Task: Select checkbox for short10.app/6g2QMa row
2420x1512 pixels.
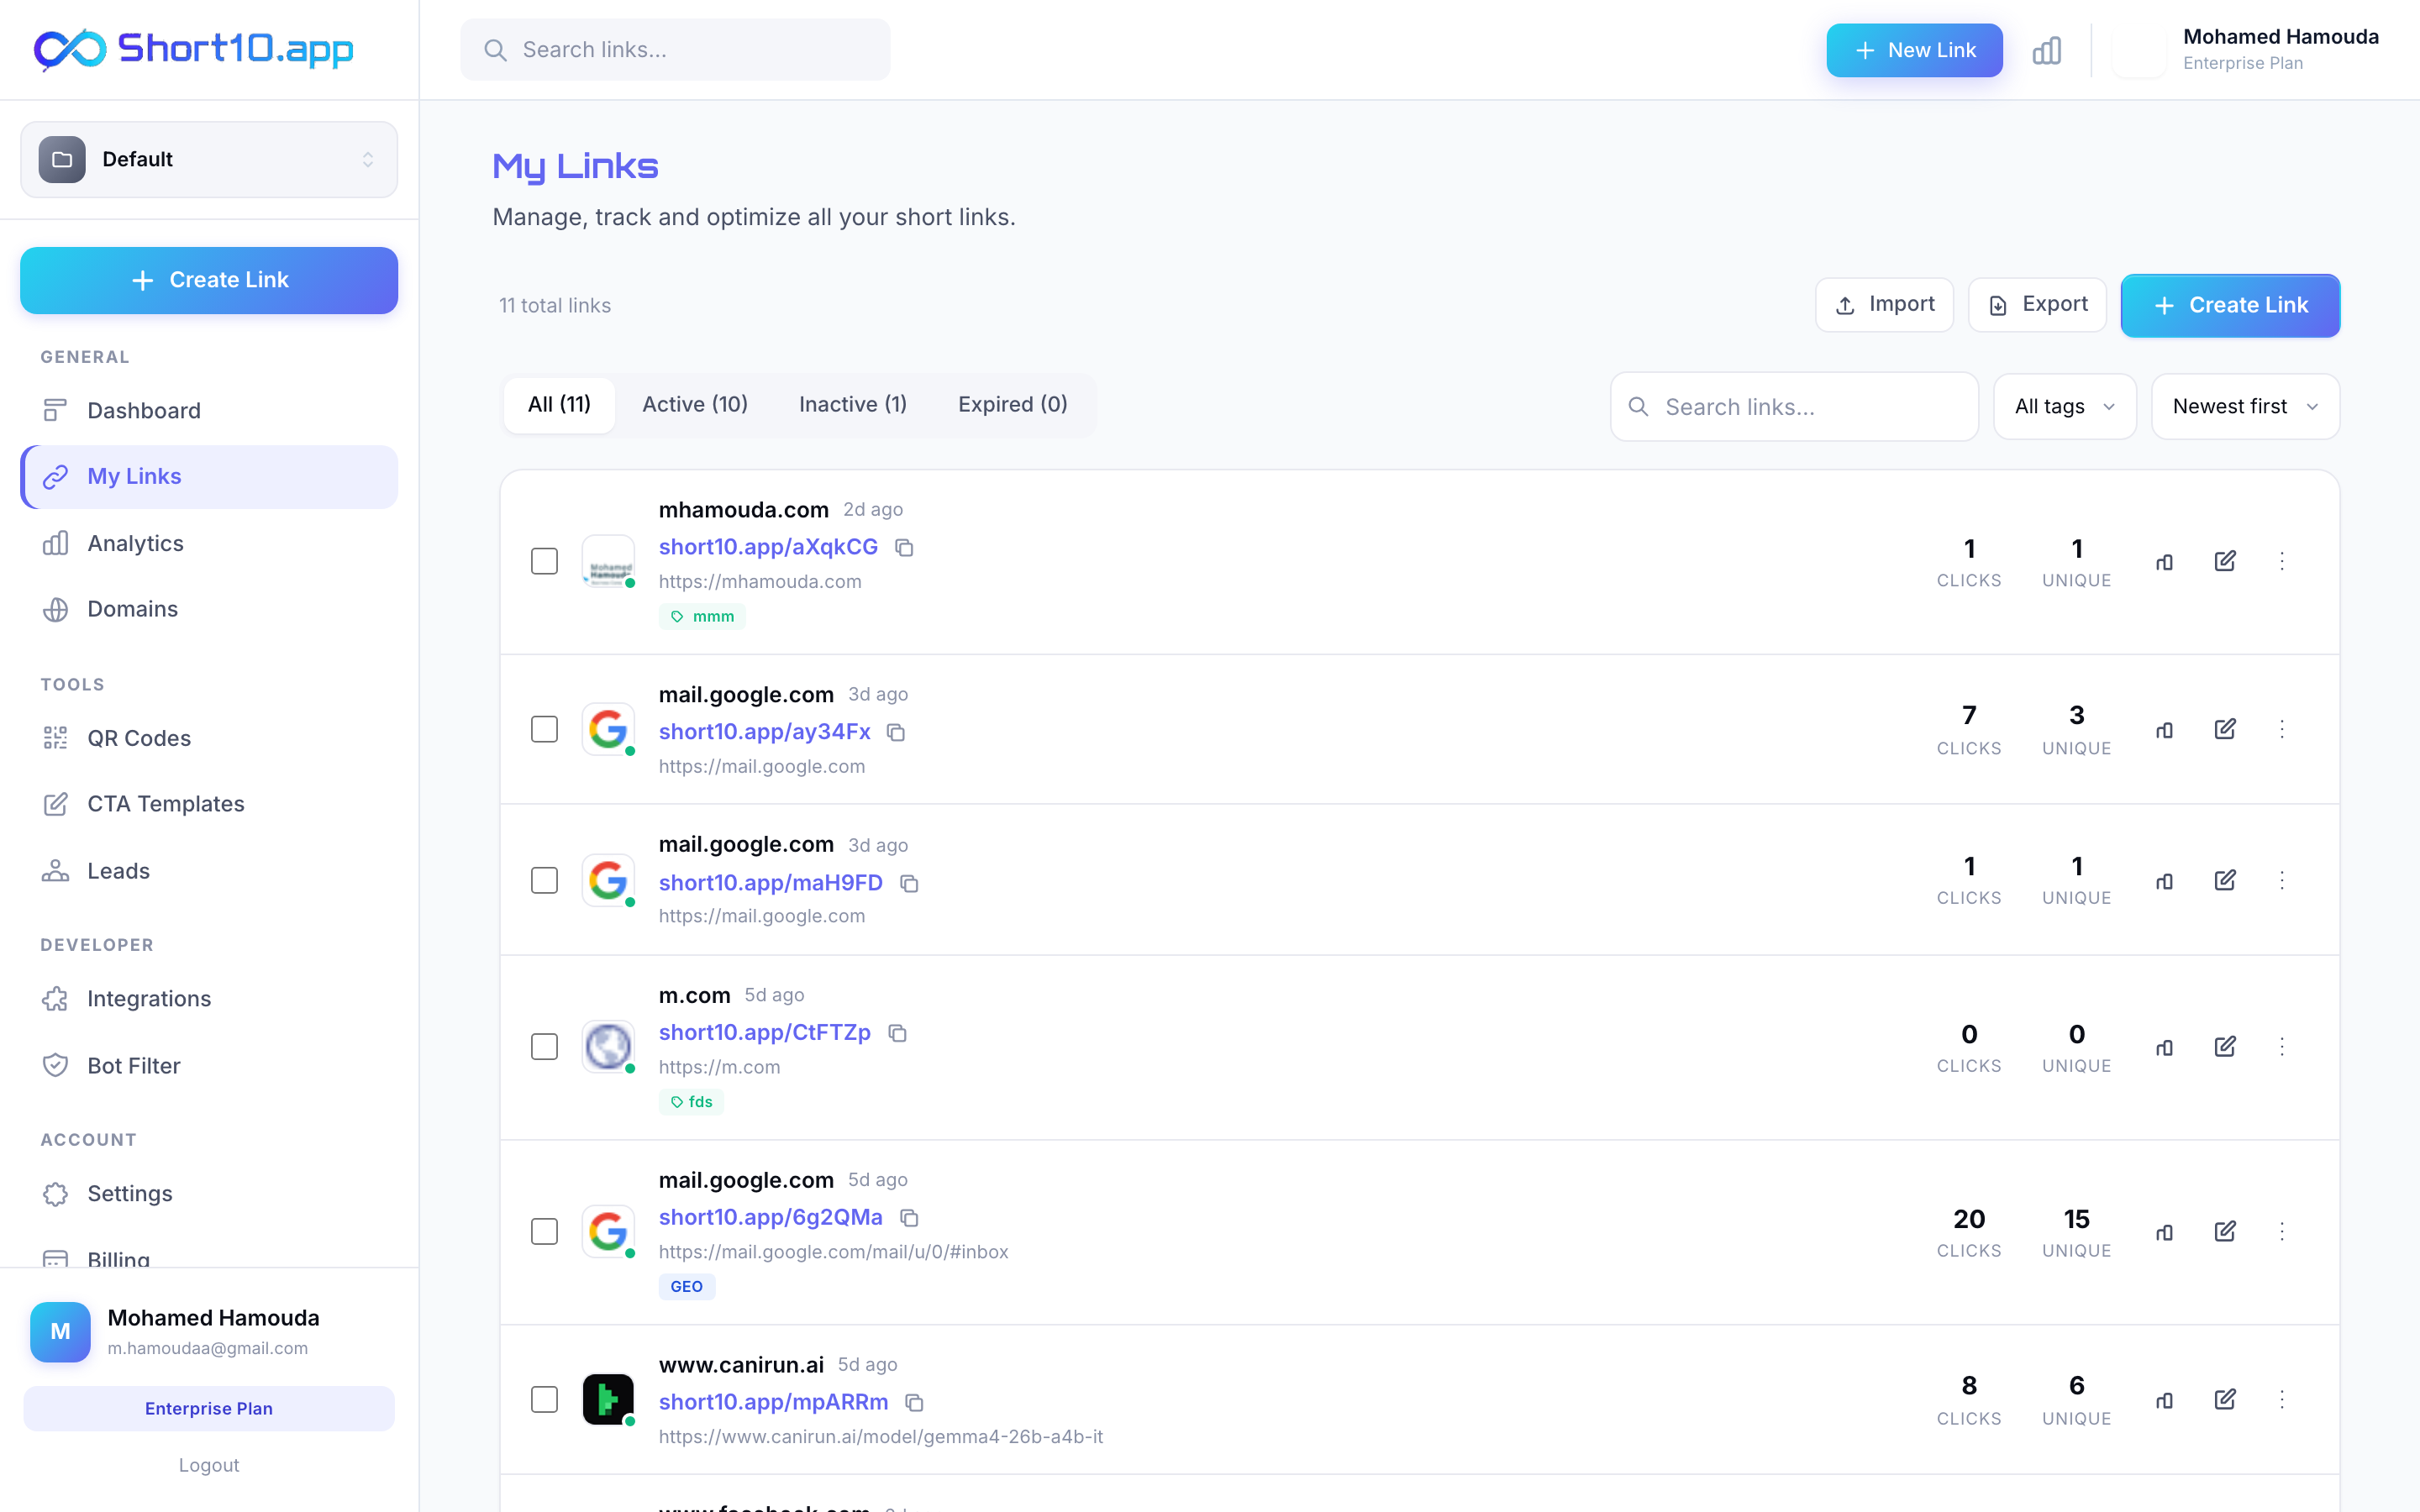Action: pyautogui.click(x=544, y=1231)
